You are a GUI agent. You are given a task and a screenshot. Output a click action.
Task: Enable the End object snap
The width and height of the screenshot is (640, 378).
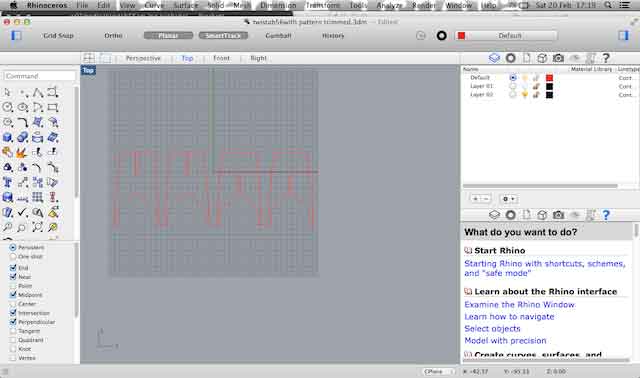point(13,268)
